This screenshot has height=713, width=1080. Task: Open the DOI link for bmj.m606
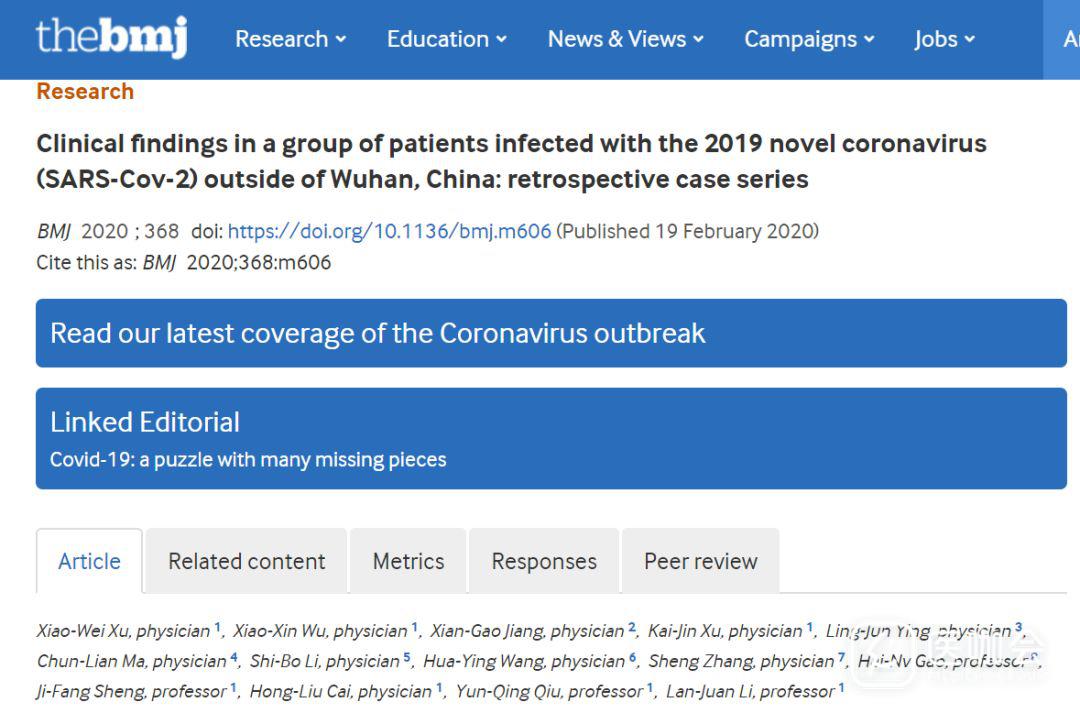click(x=389, y=231)
